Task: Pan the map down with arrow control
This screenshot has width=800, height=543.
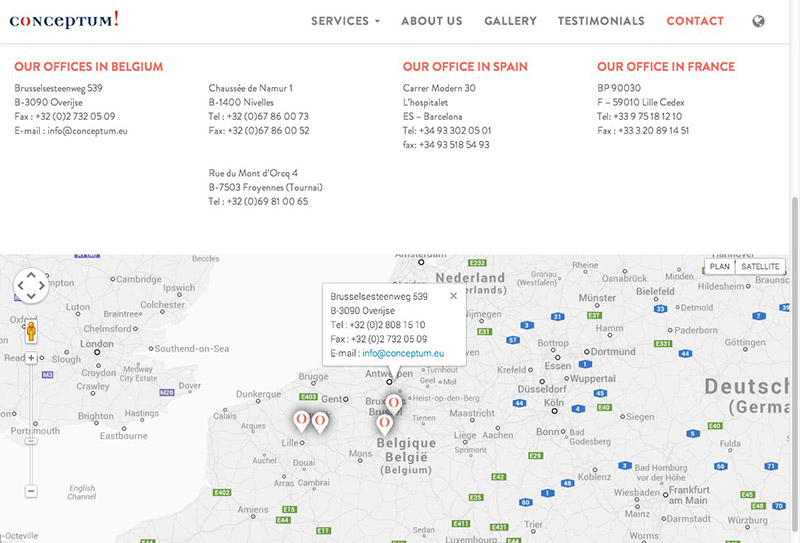Action: tap(31, 296)
